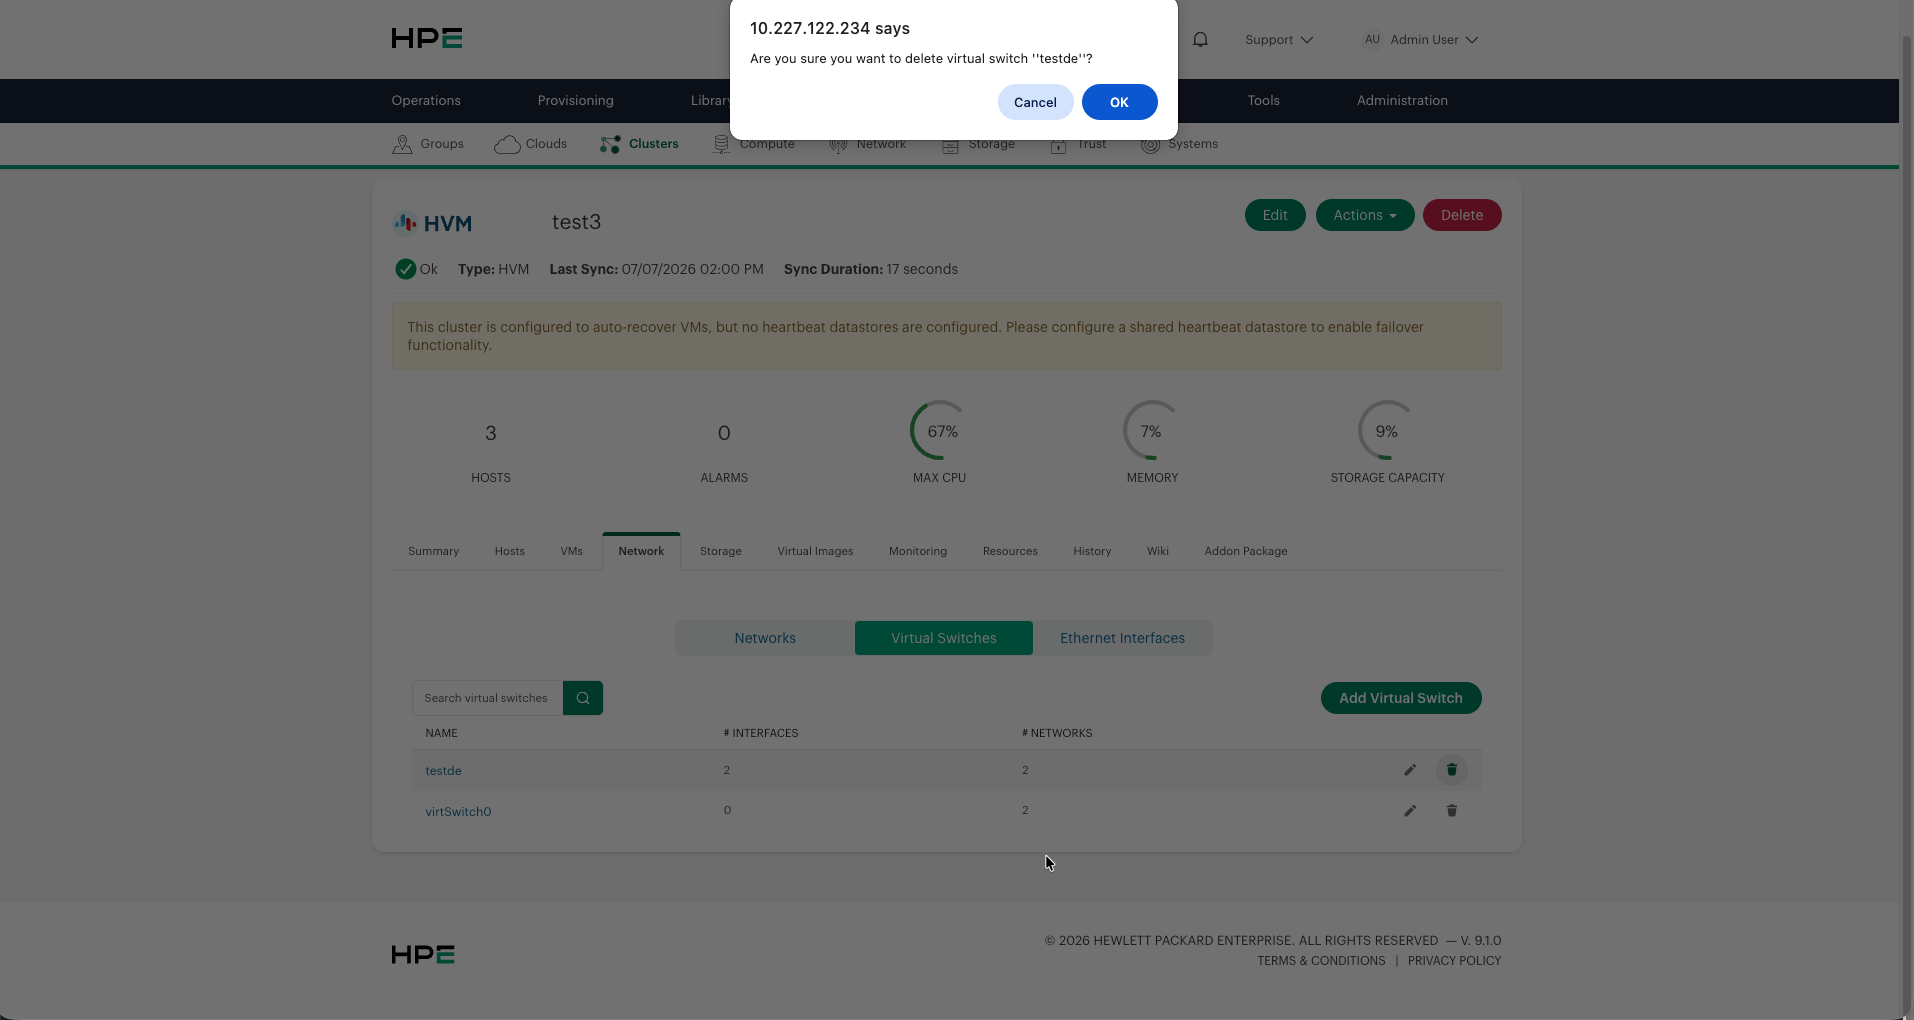Open the notifications bell icon

1201,40
